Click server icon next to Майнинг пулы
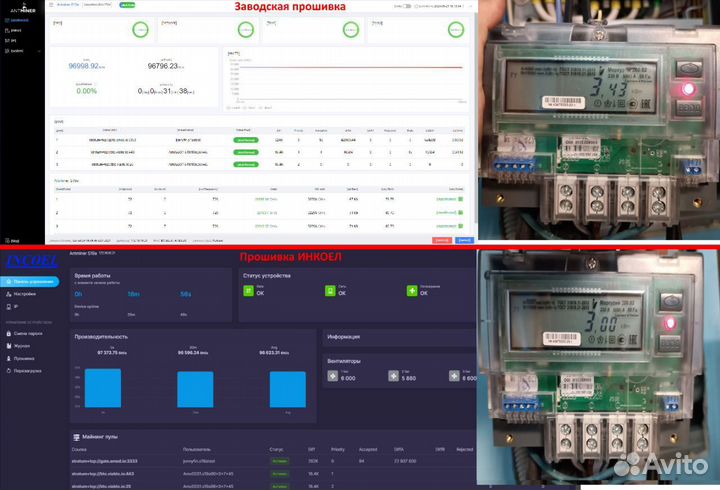This screenshot has height=490, width=720. pos(76,437)
